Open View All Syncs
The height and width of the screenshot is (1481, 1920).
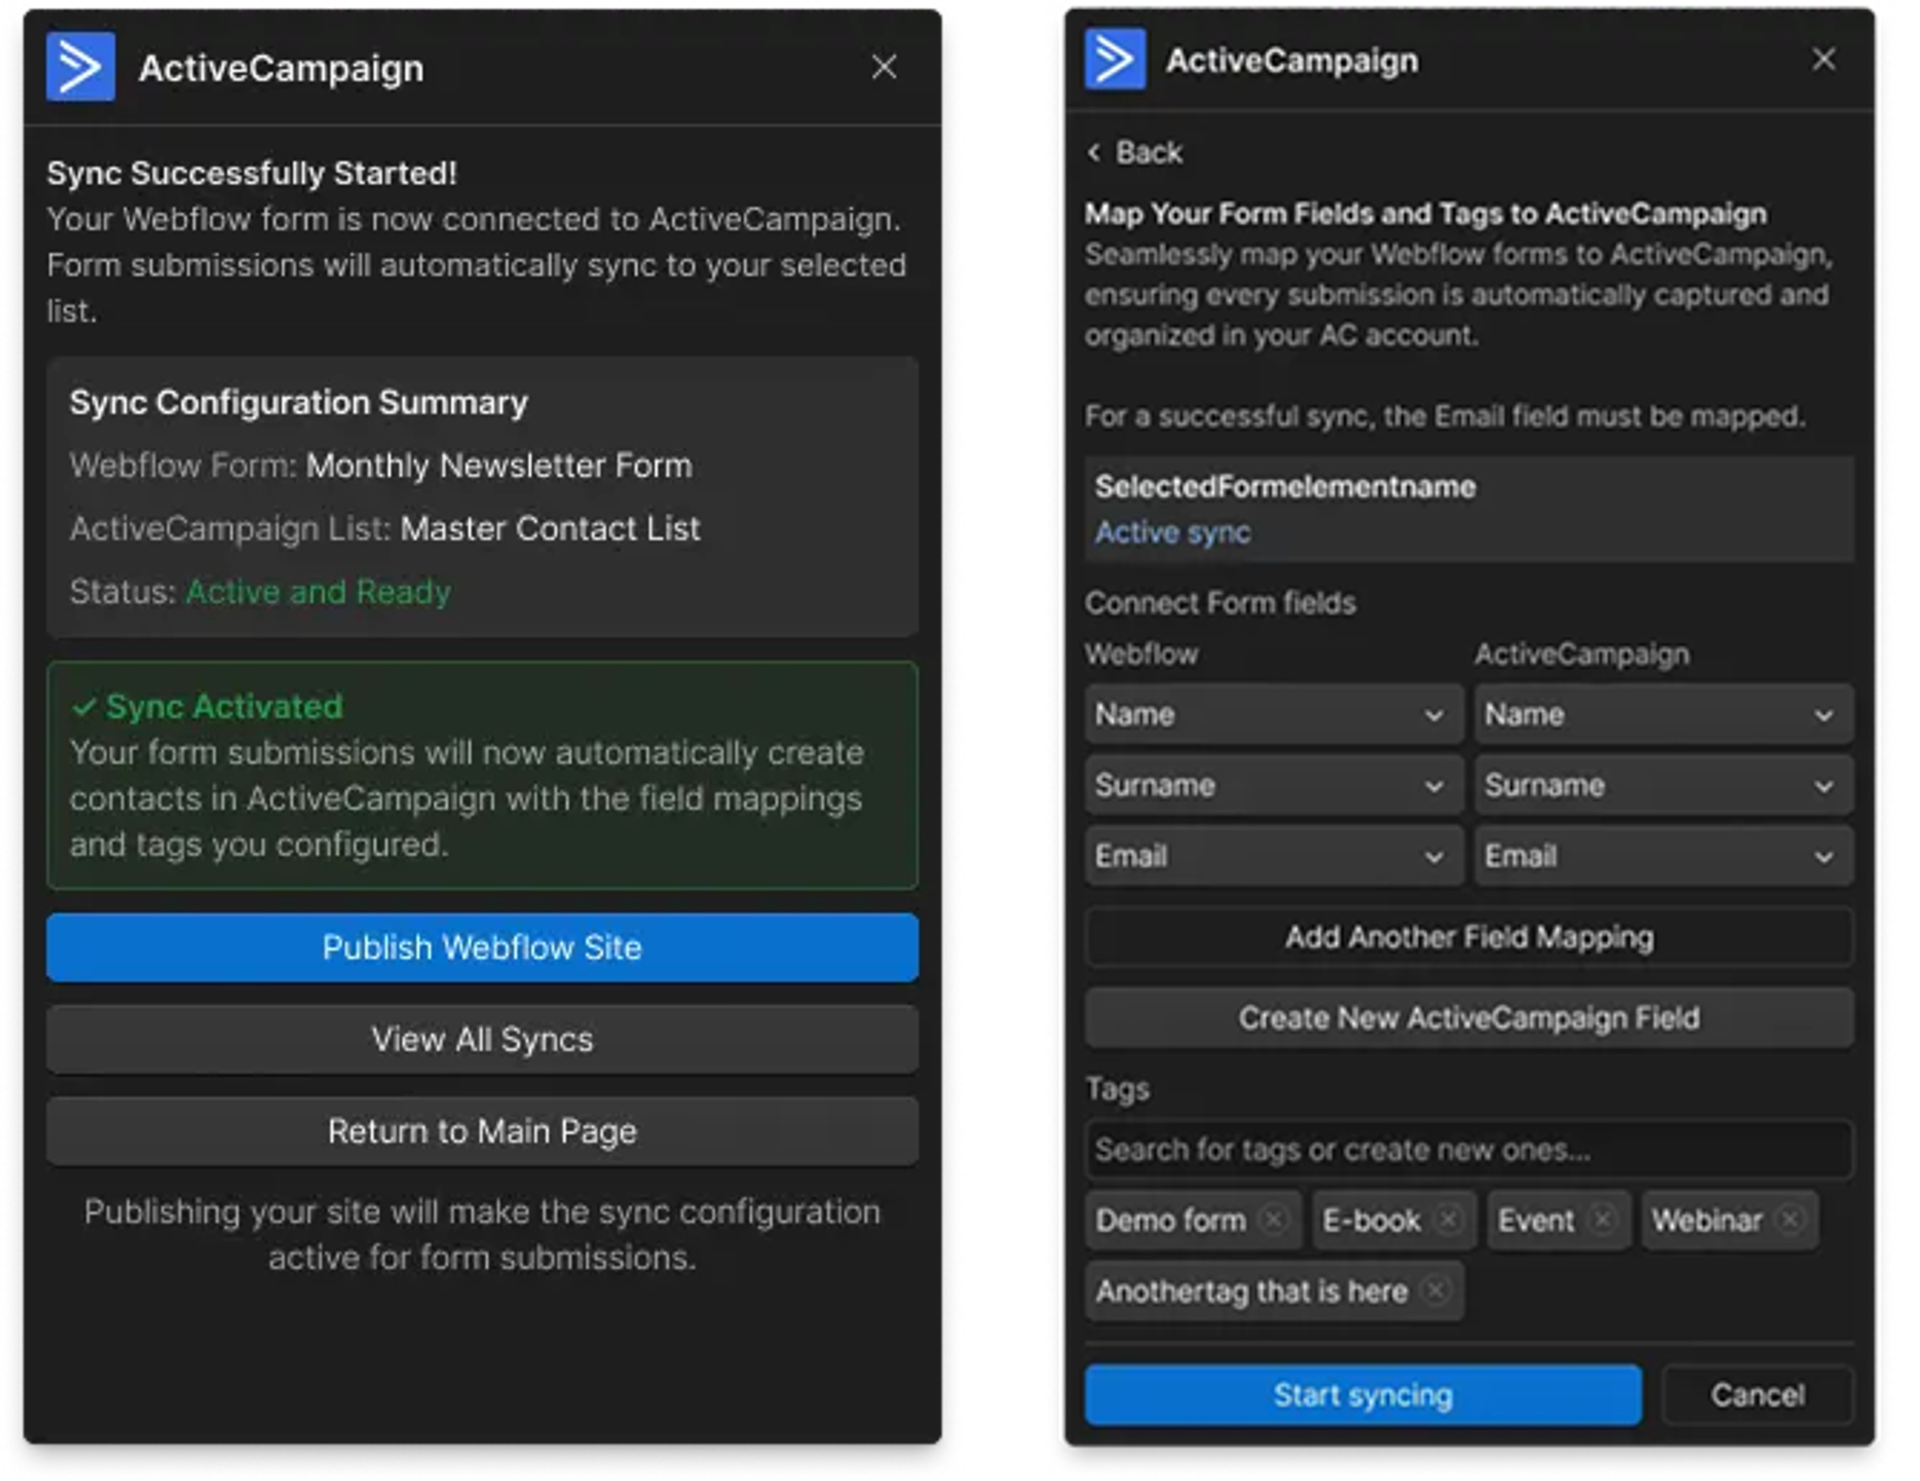click(x=482, y=1039)
